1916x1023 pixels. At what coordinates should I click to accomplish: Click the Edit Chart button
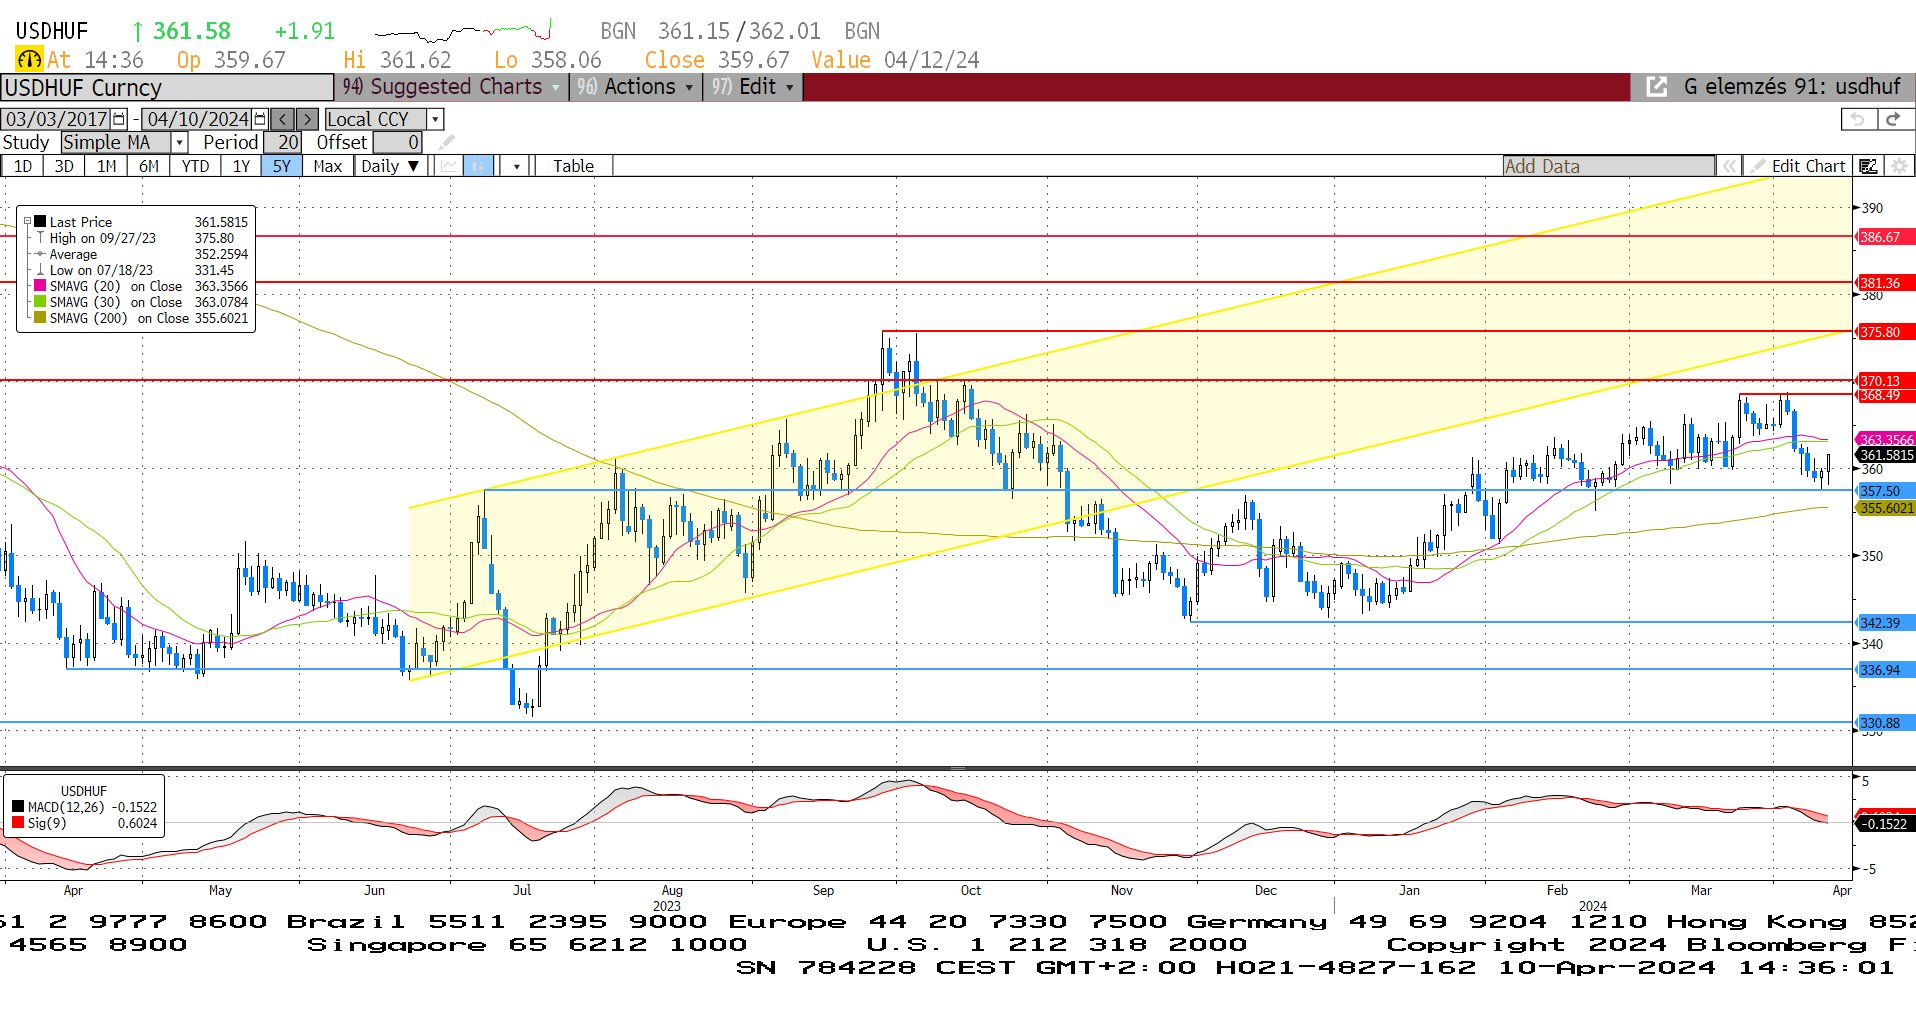1799,166
